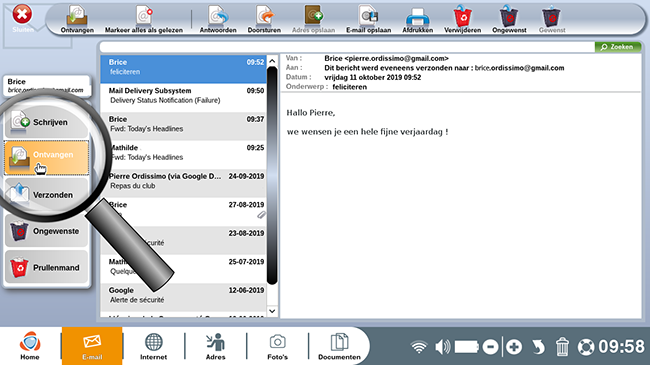650x365 pixels.
Task: Open the Prullenmand trash folder
Action: pyautogui.click(x=46, y=268)
